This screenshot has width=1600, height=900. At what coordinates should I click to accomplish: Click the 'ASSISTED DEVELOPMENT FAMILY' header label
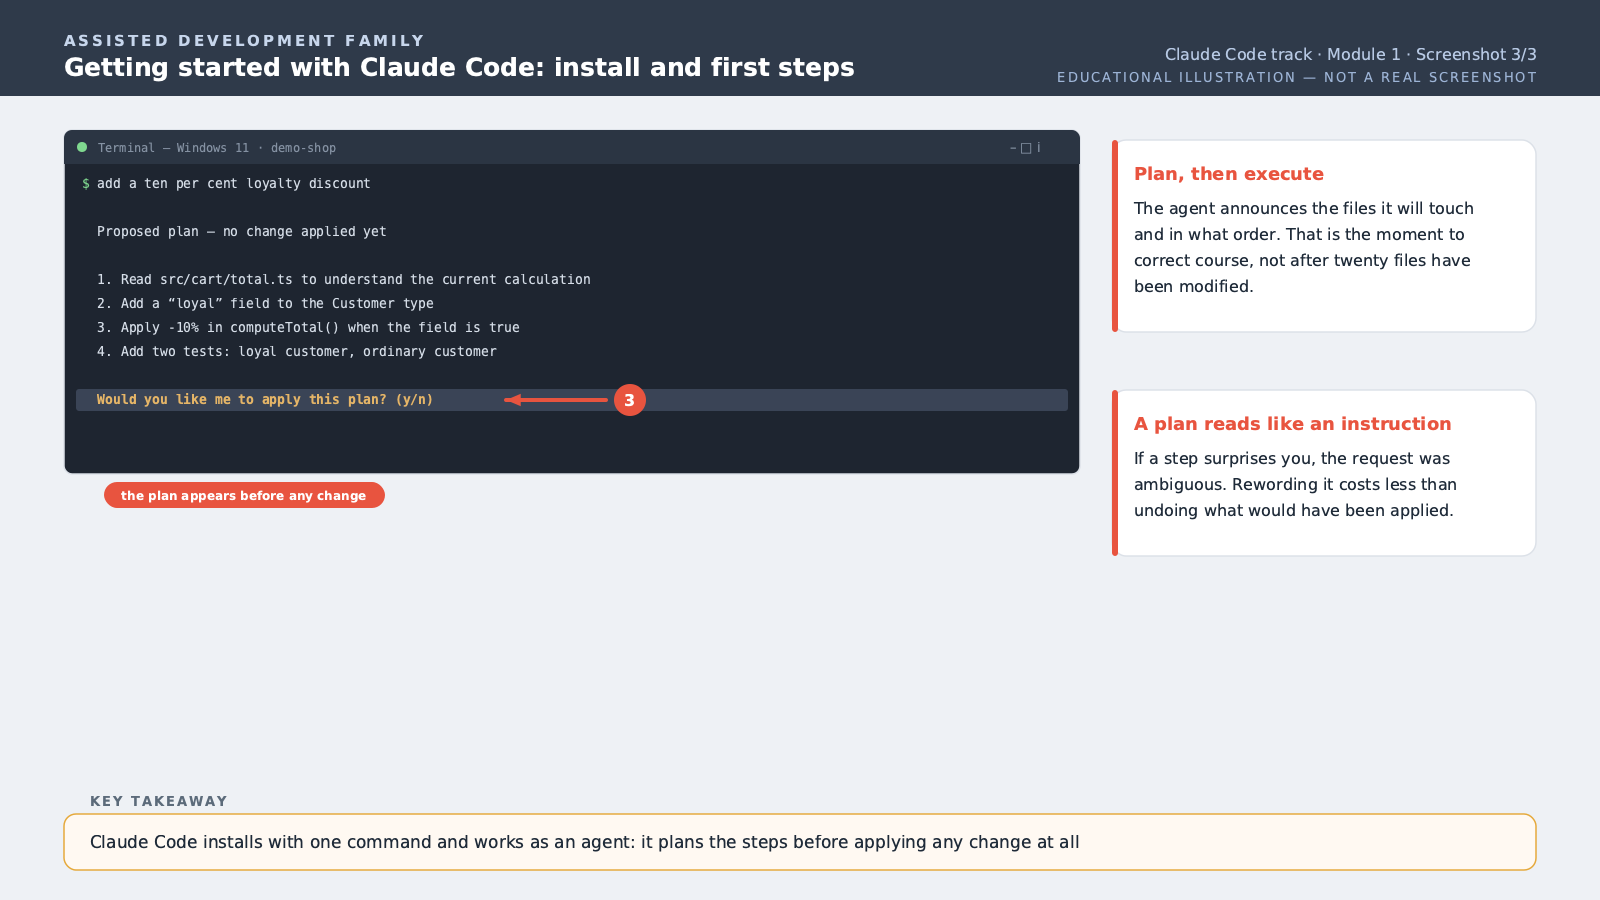(x=245, y=41)
